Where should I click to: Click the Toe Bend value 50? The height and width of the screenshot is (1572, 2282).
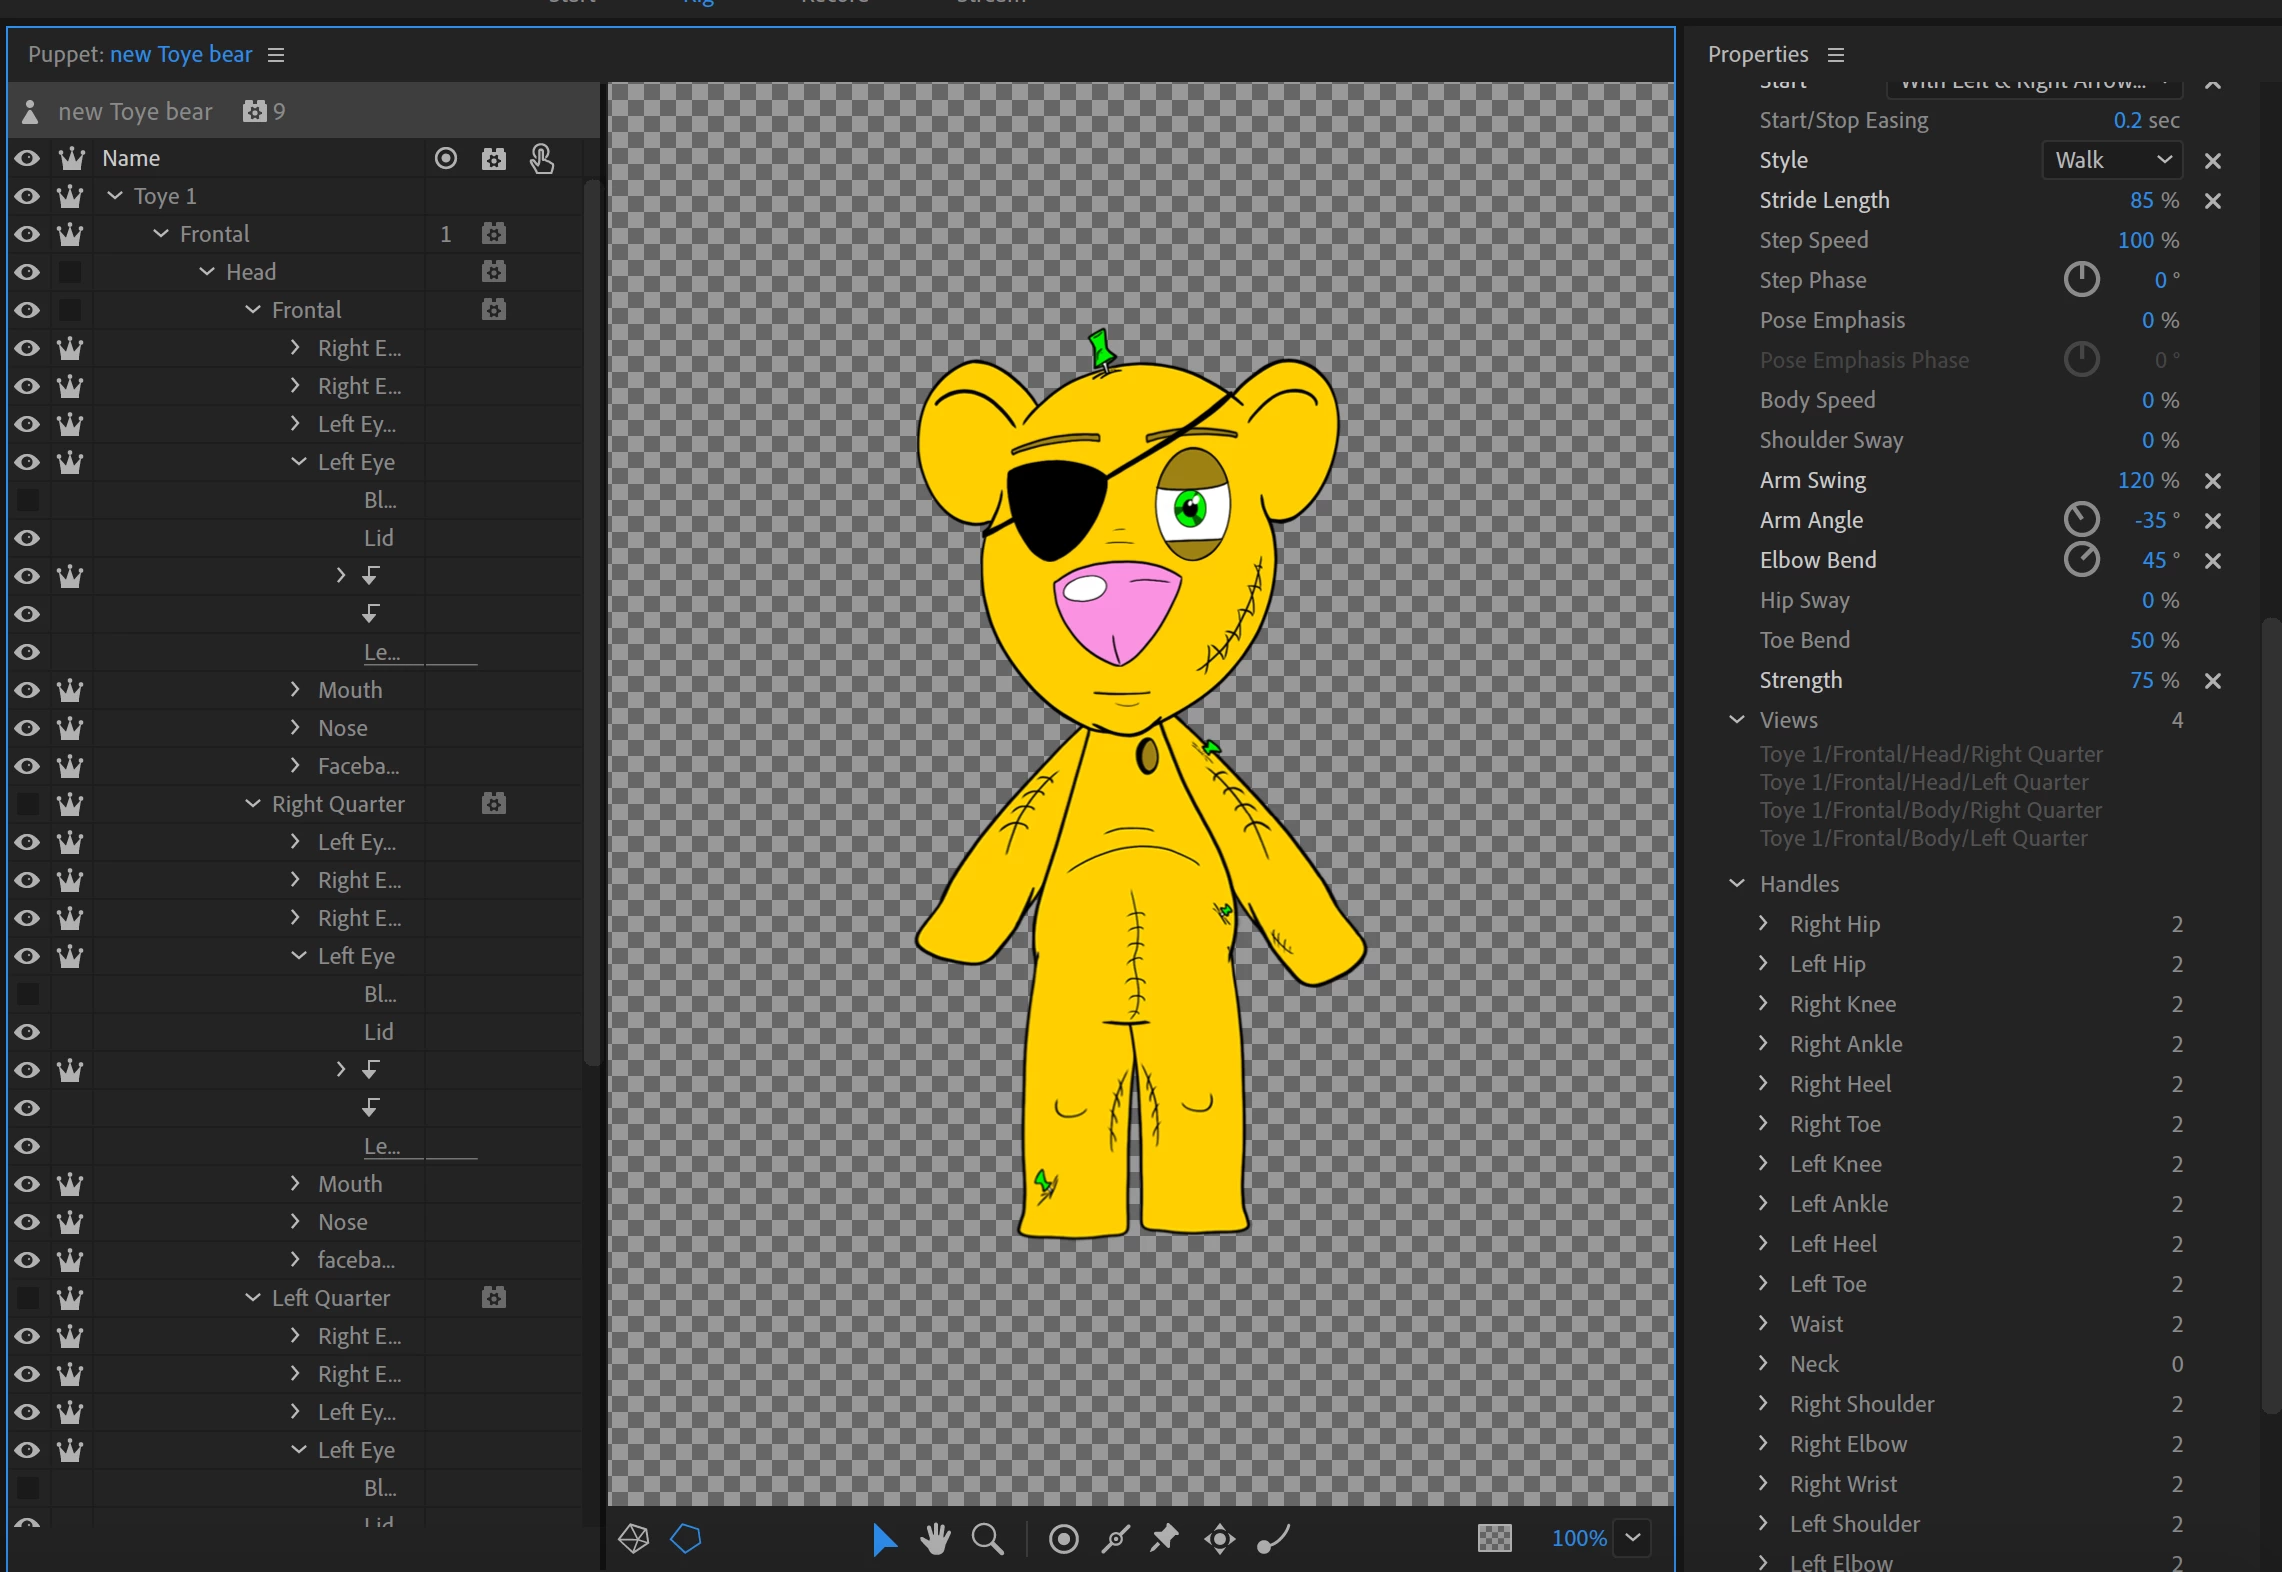[2141, 640]
